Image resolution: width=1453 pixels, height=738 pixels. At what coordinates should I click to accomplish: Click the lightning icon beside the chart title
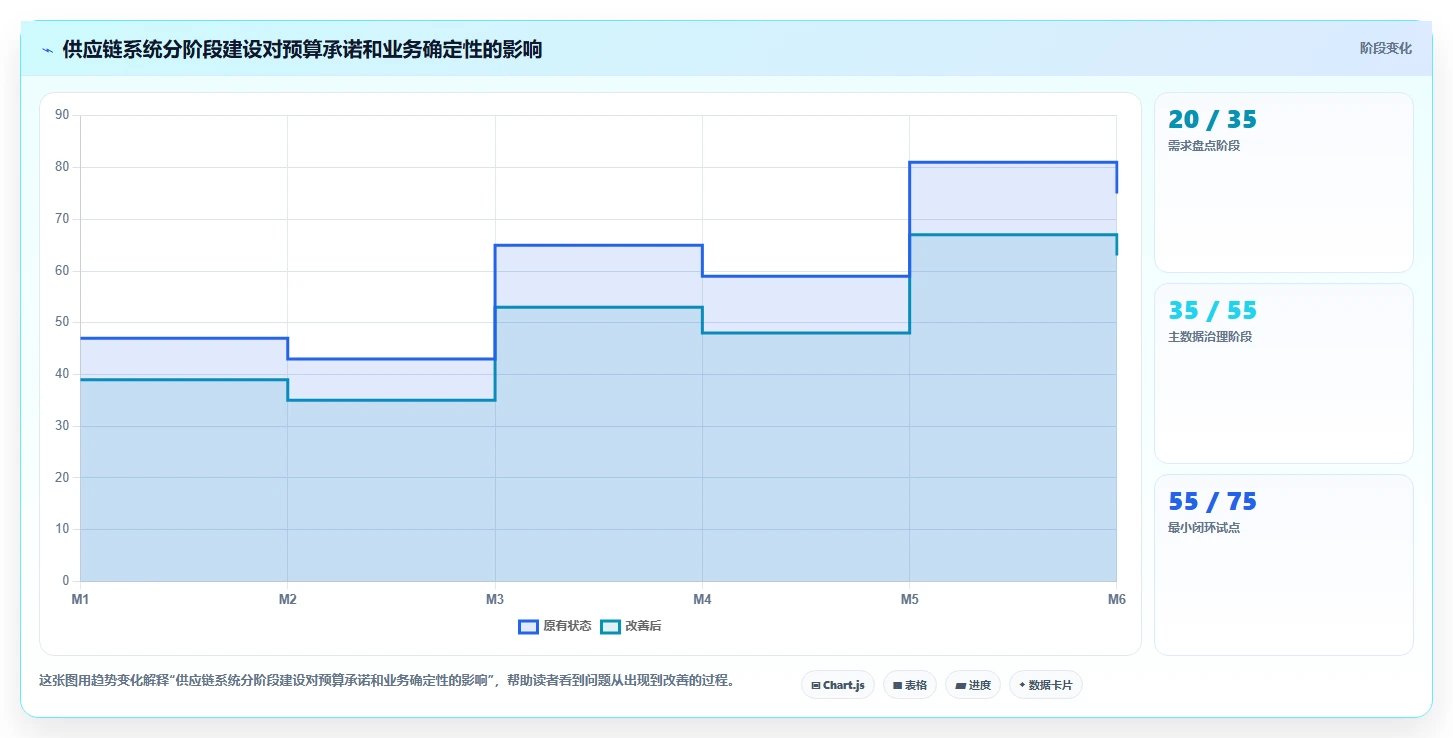click(48, 49)
